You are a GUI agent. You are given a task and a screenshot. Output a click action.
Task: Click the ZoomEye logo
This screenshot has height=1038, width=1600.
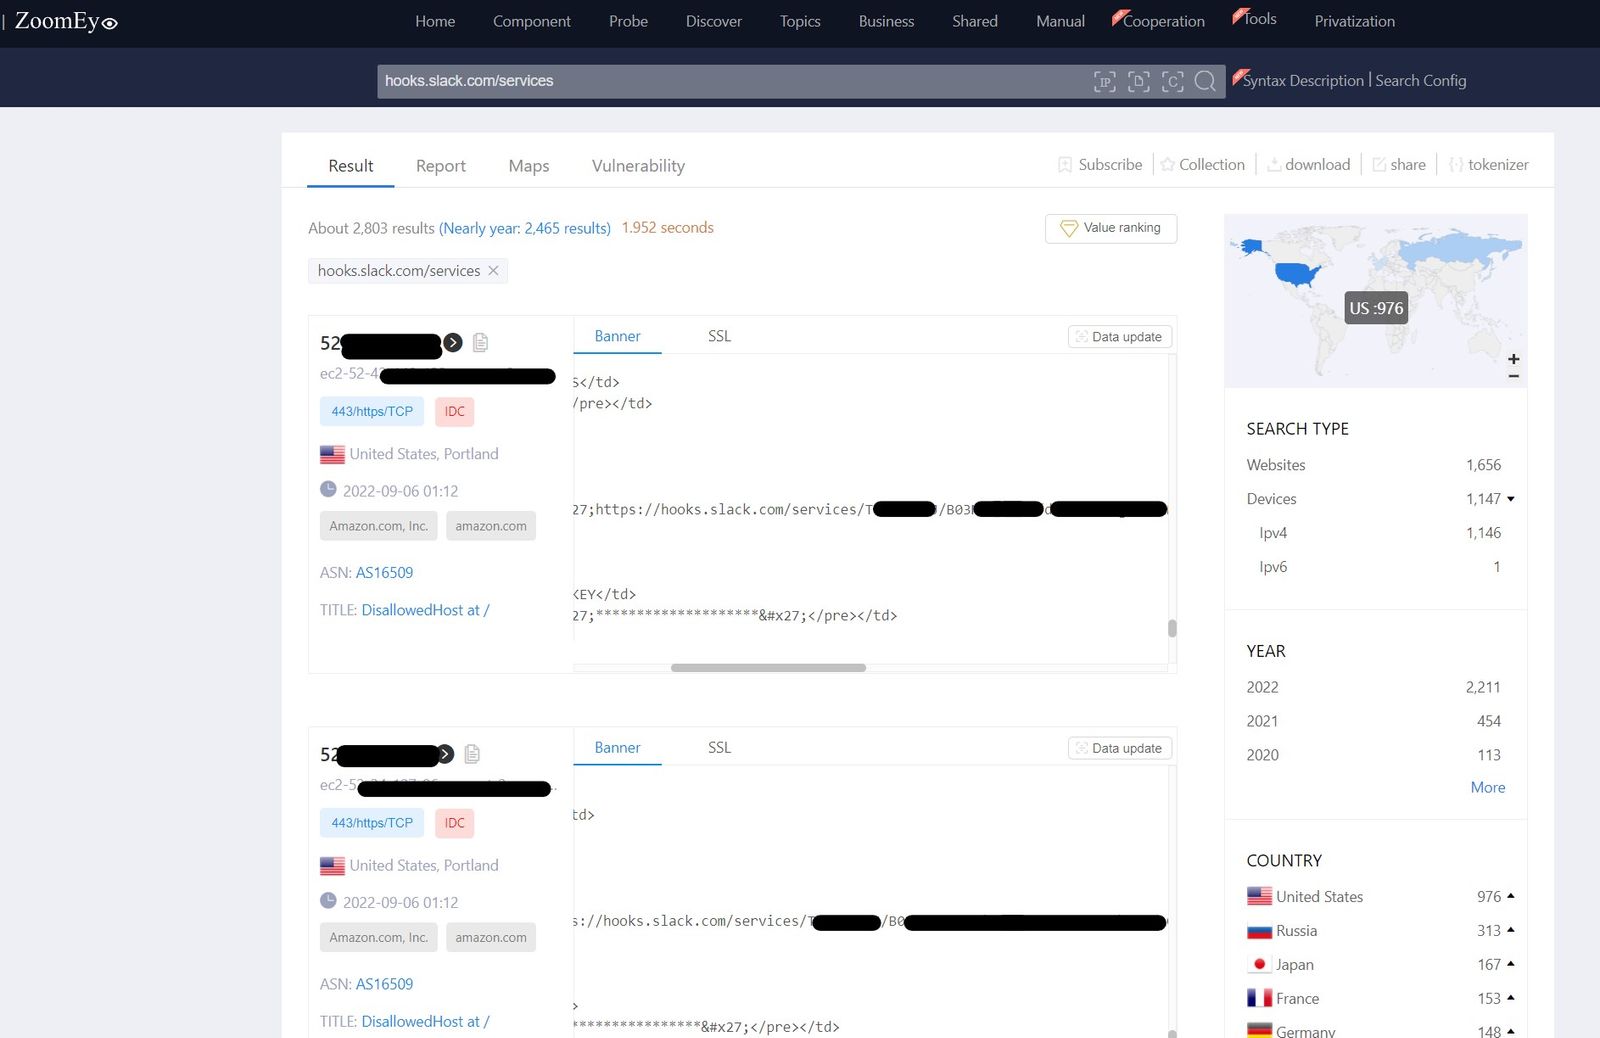[x=66, y=21]
